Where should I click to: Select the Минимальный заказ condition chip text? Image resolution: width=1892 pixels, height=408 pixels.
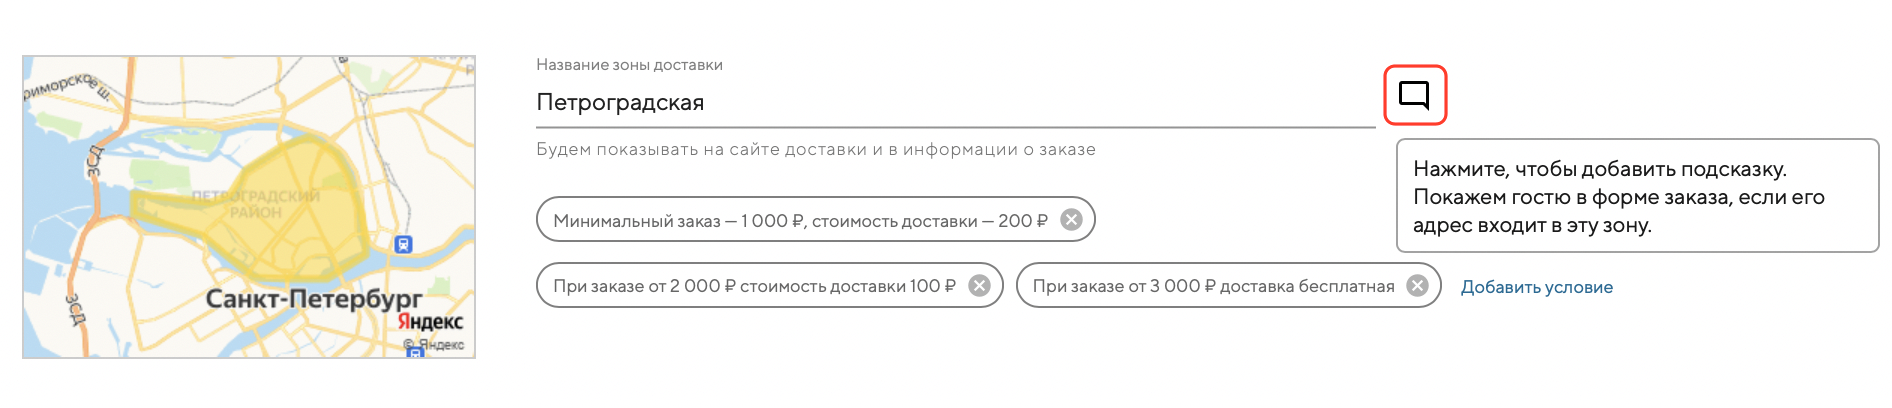point(800,221)
